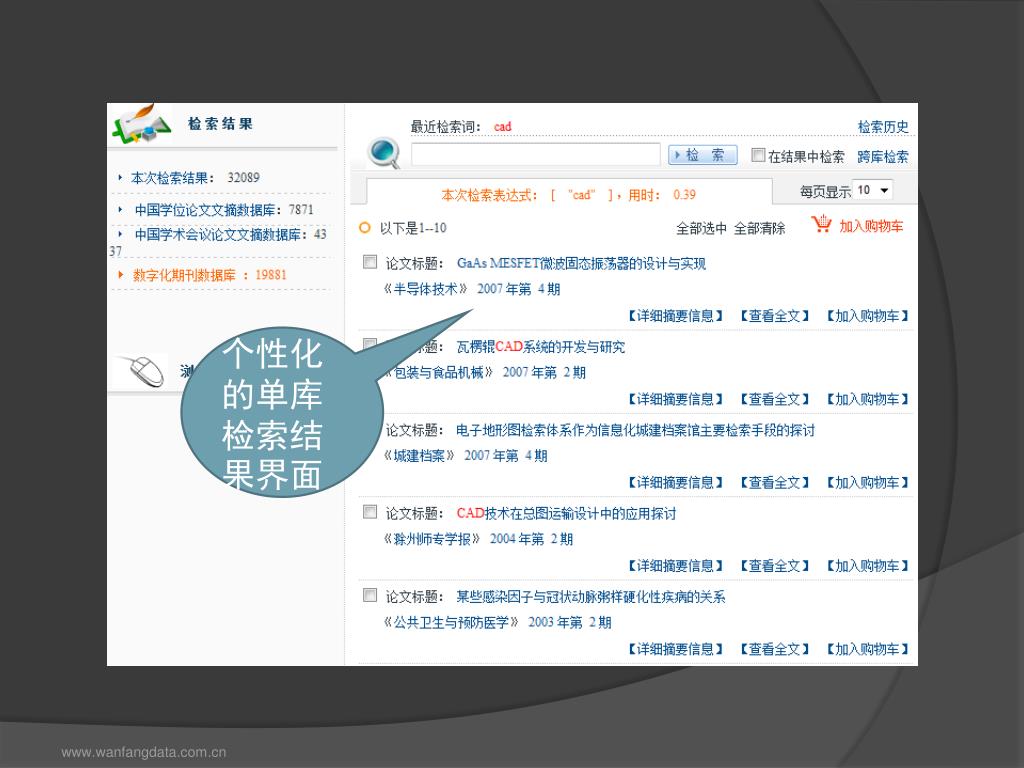Open paper 某些感染因子与冠状动脉粥样硬化性疾病的关系
The height and width of the screenshot is (768, 1024).
pos(591,597)
